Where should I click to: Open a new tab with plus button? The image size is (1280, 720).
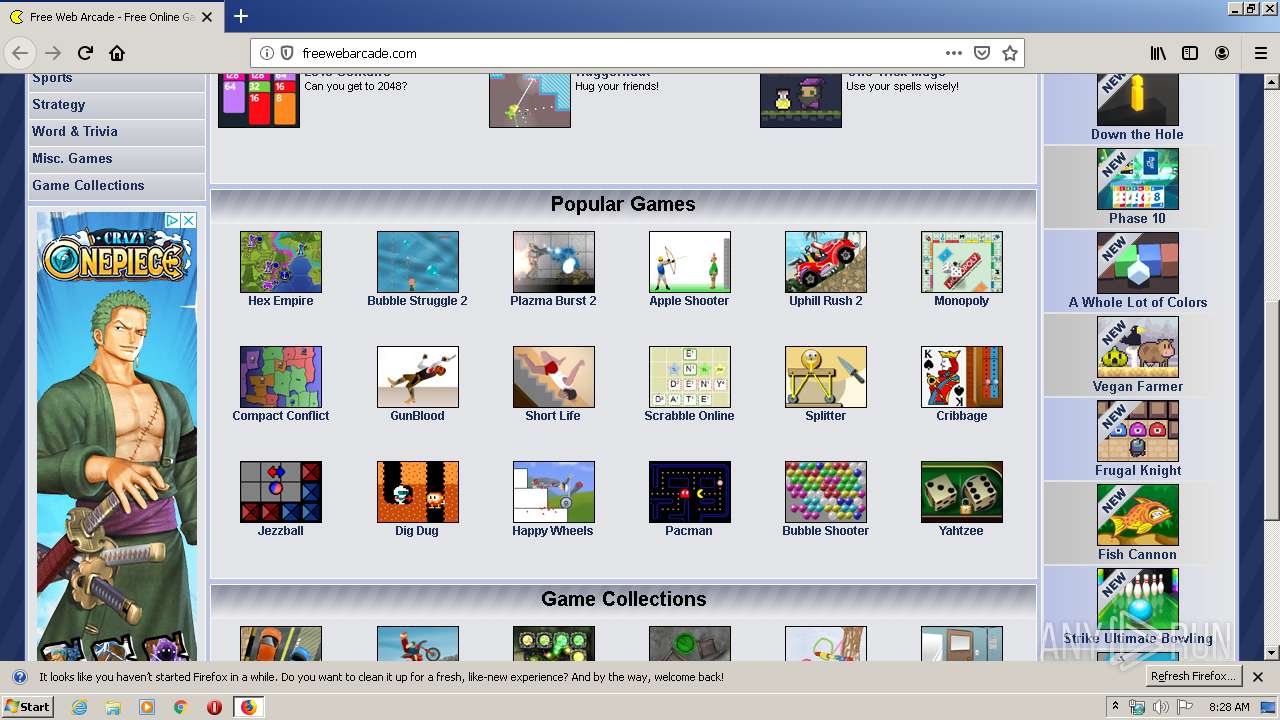[x=241, y=16]
